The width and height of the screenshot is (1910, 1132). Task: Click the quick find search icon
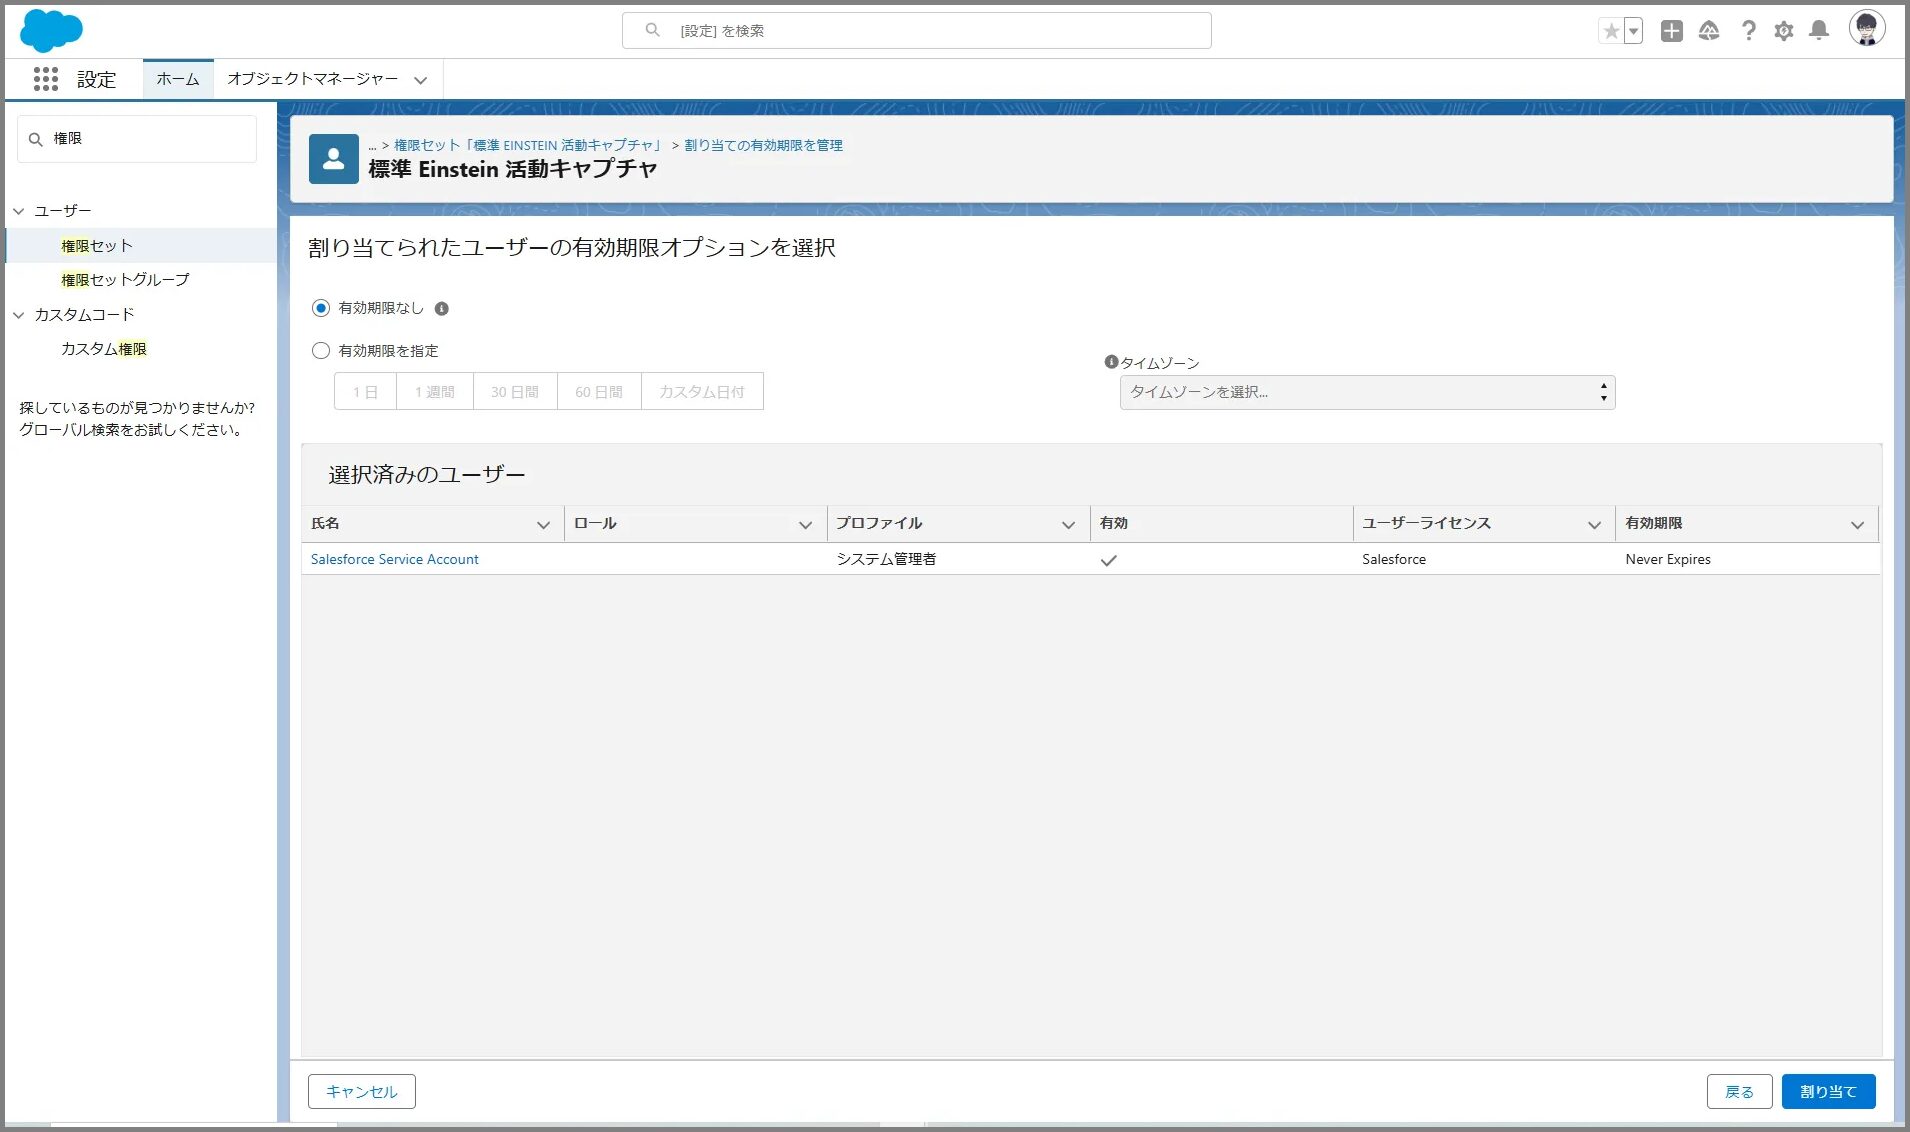point(36,139)
